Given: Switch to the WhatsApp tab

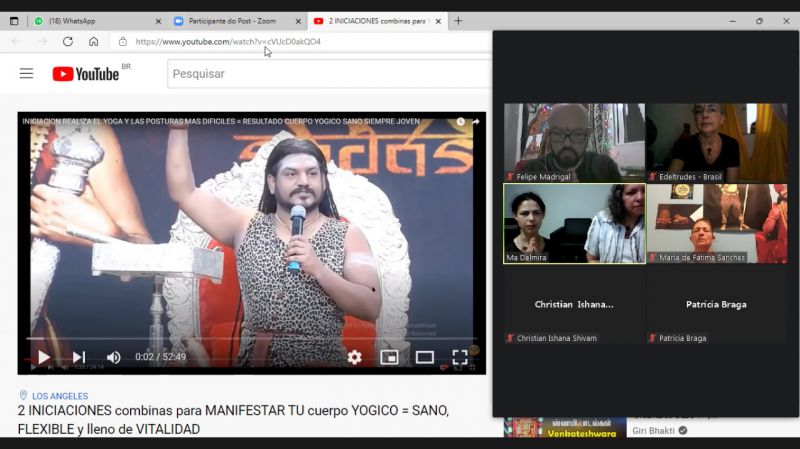Looking at the screenshot, I should 92,21.
